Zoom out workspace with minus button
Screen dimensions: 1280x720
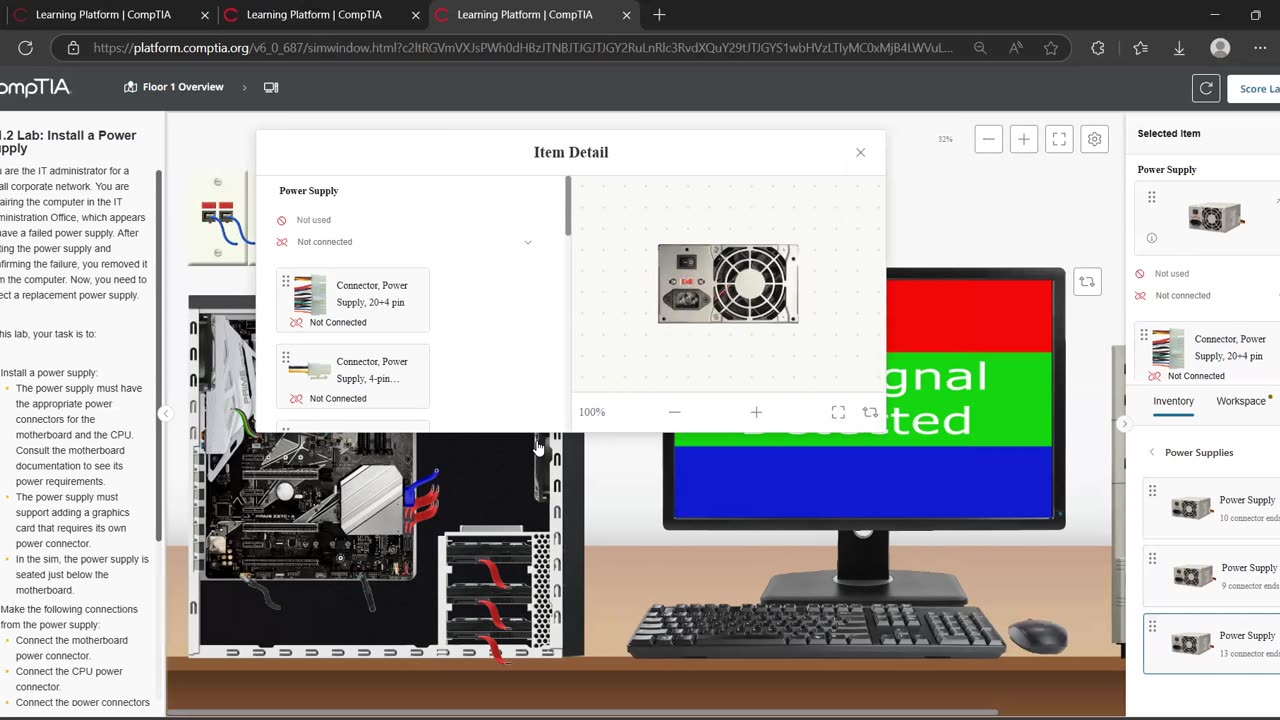988,140
